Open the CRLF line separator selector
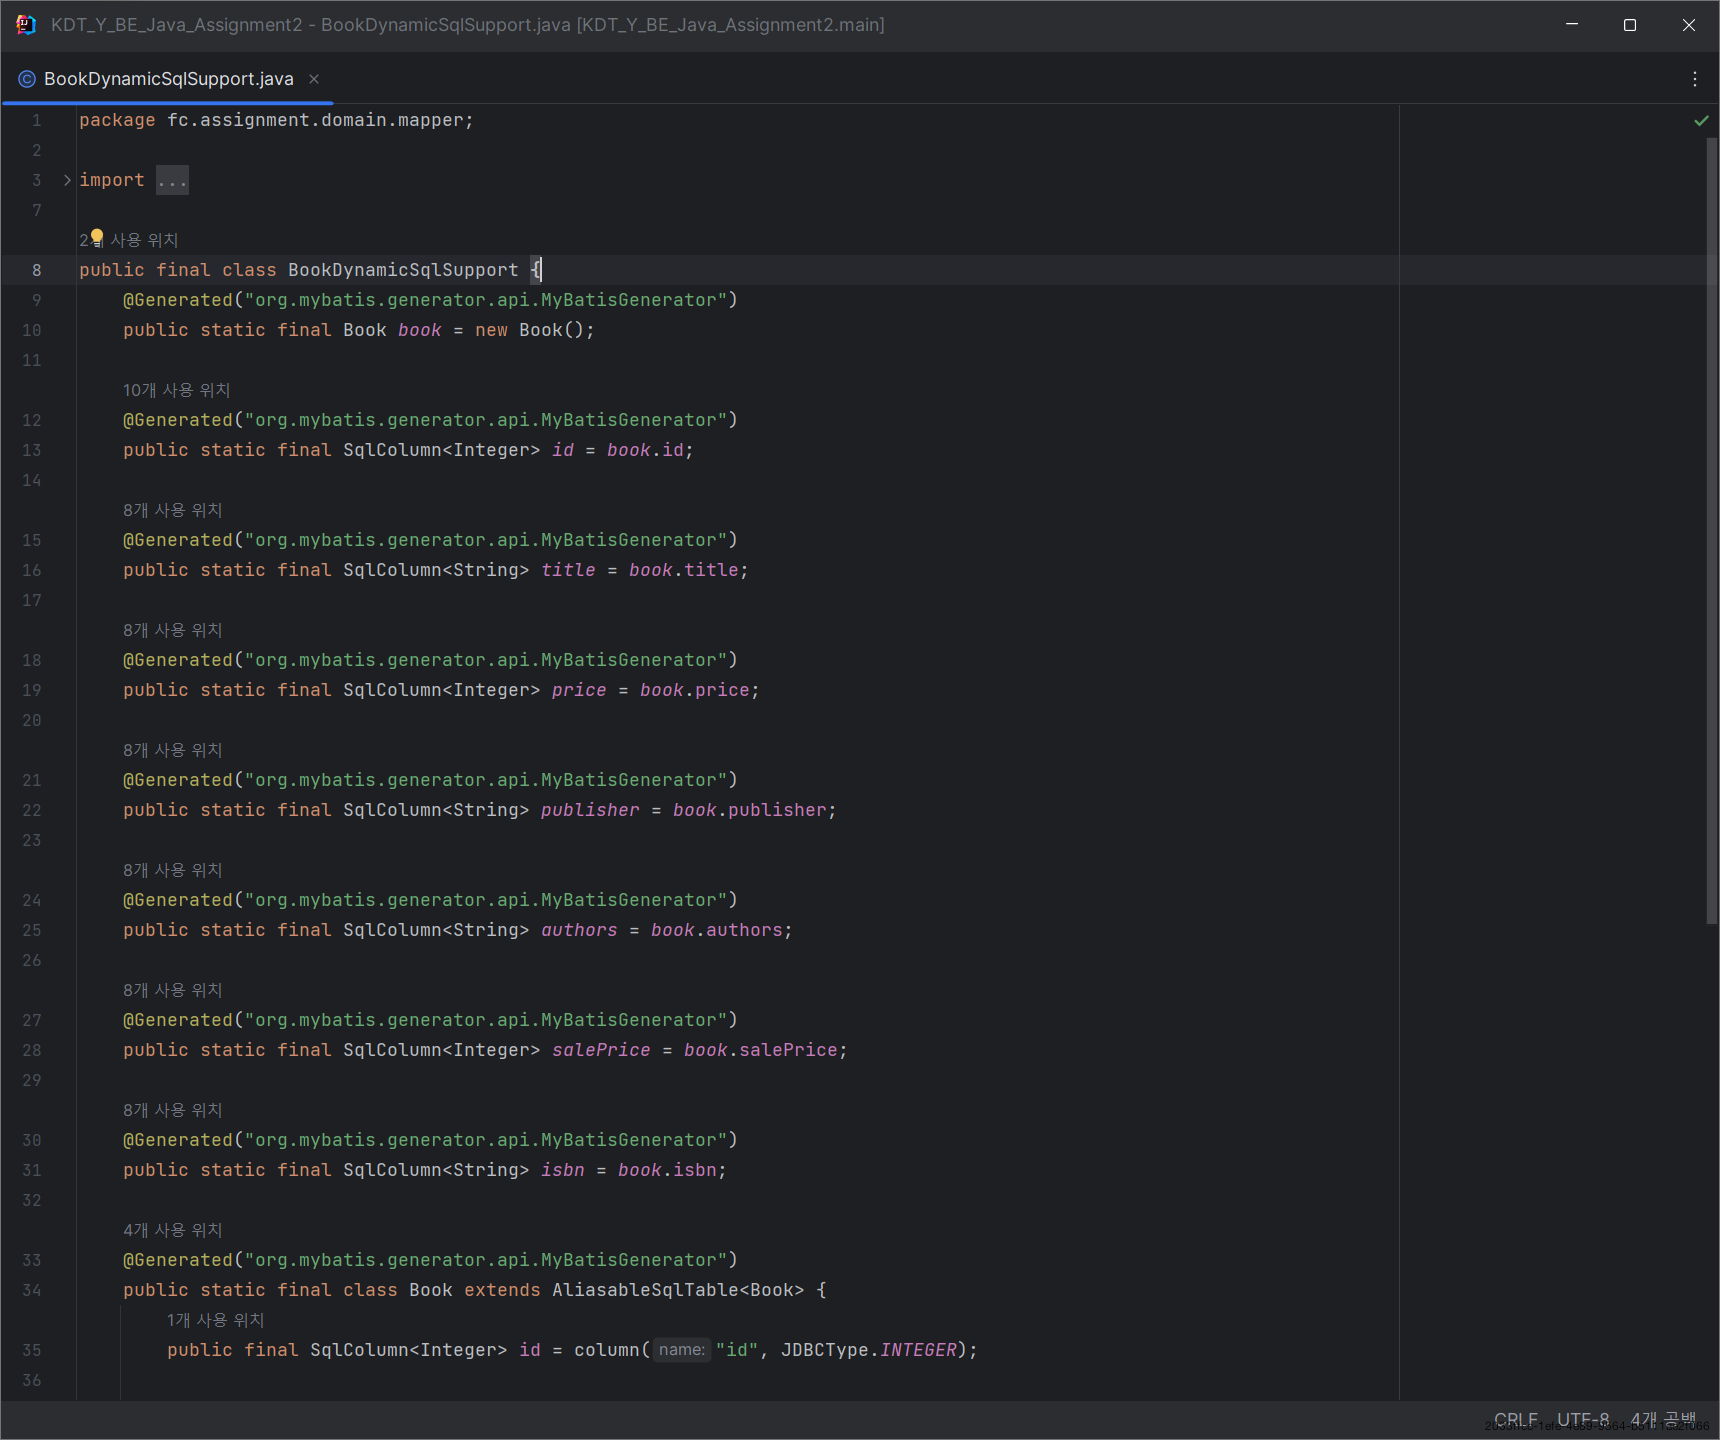 click(x=1515, y=1420)
